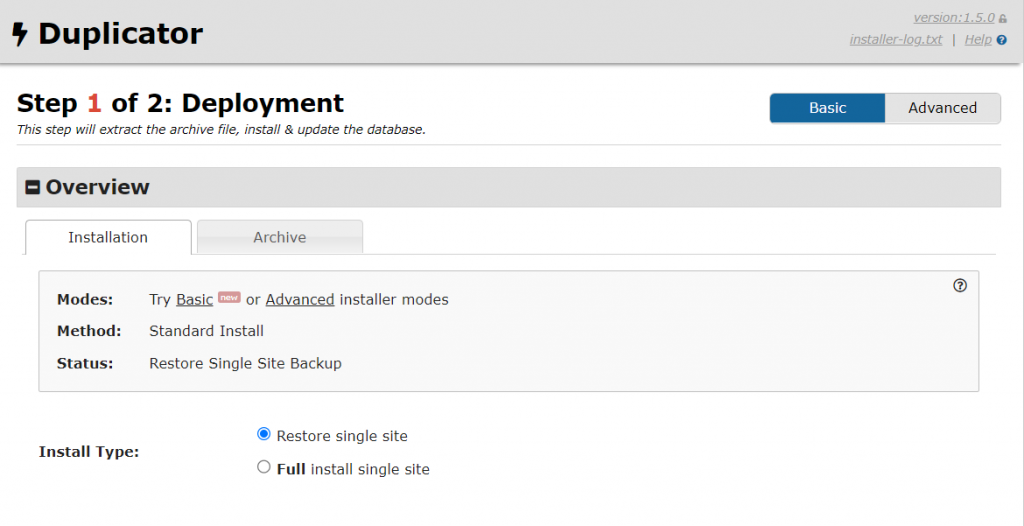Open the Installation tab
This screenshot has width=1024, height=526.
coord(108,238)
